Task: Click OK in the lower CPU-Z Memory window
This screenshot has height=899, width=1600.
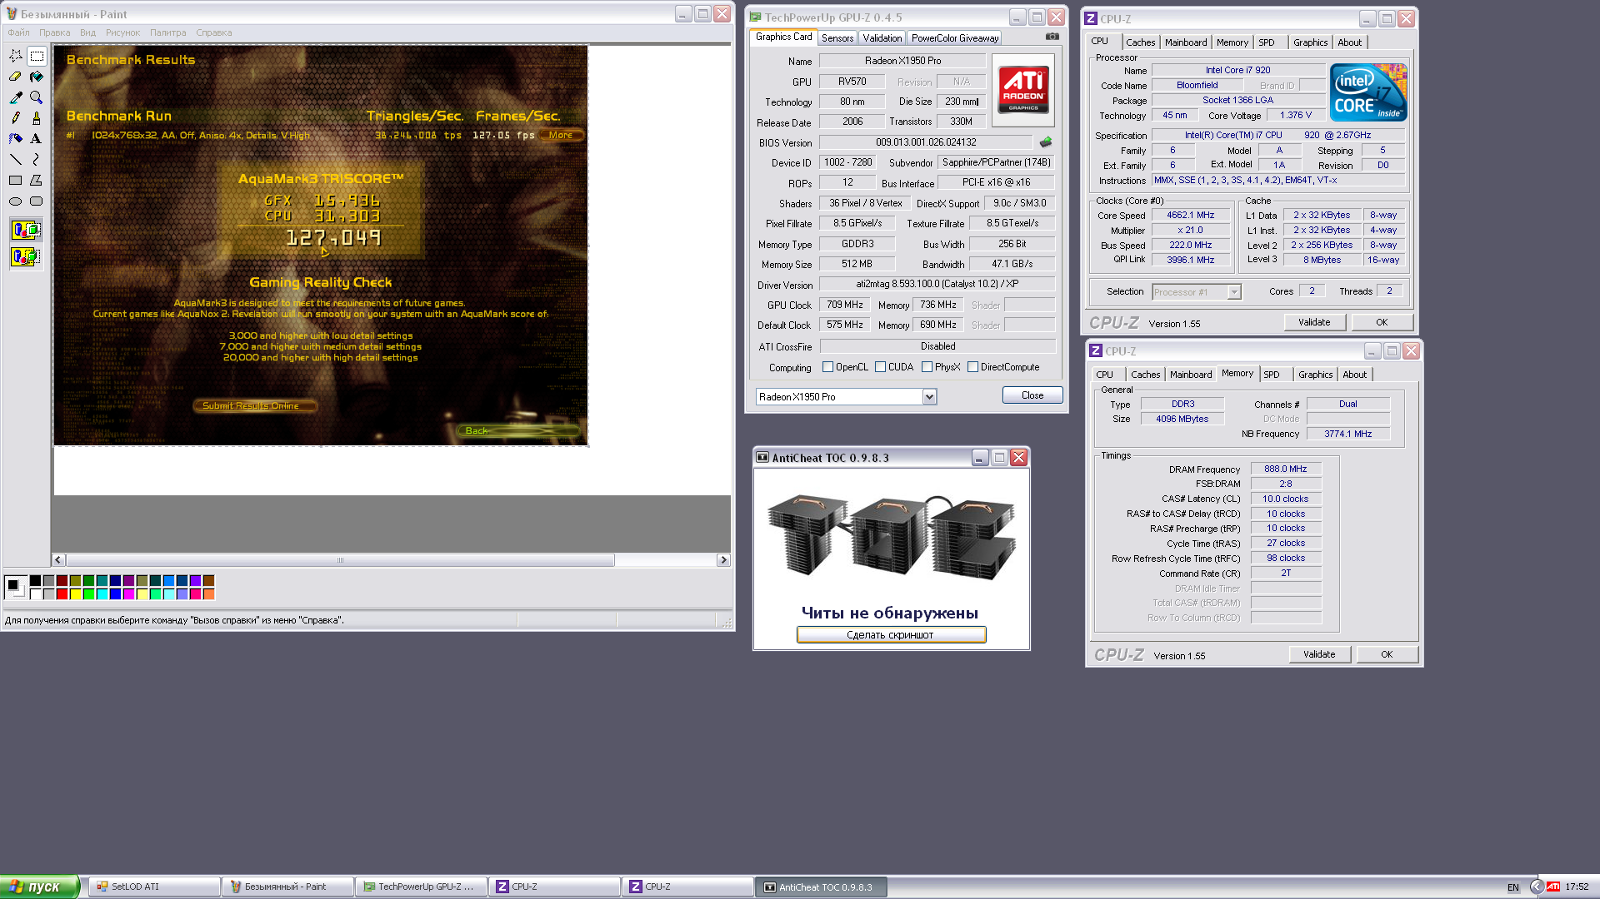Action: pyautogui.click(x=1386, y=654)
